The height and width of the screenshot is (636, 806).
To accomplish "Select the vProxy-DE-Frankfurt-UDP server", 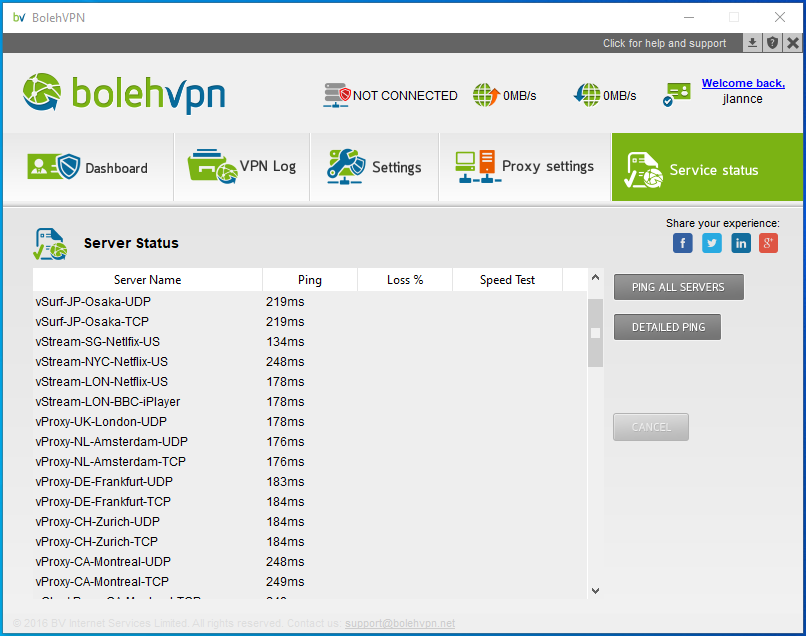I will click(x=309, y=482).
